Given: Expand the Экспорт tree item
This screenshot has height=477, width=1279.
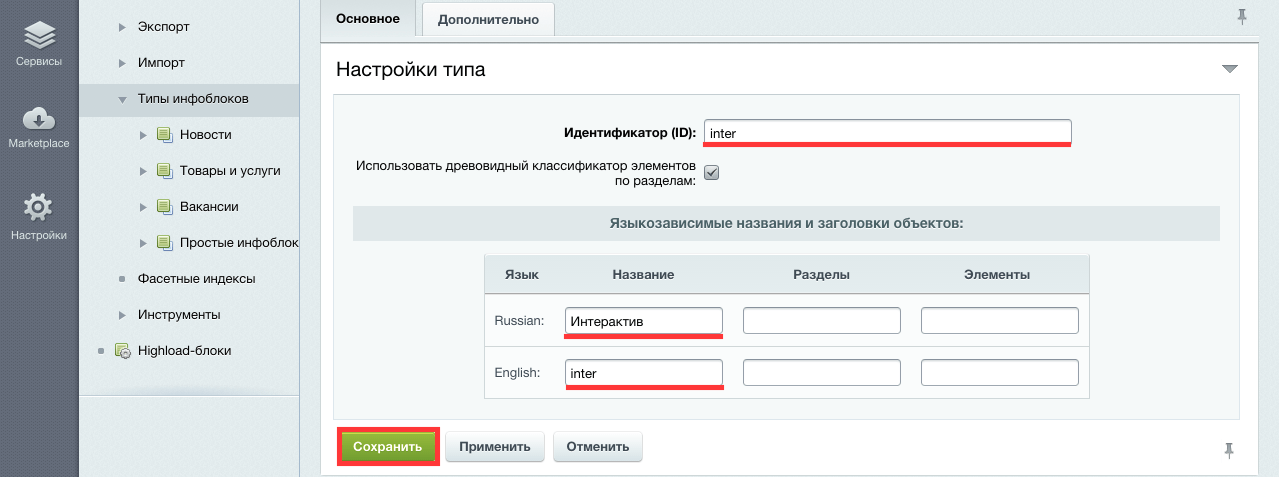Looking at the screenshot, I should [x=122, y=27].
